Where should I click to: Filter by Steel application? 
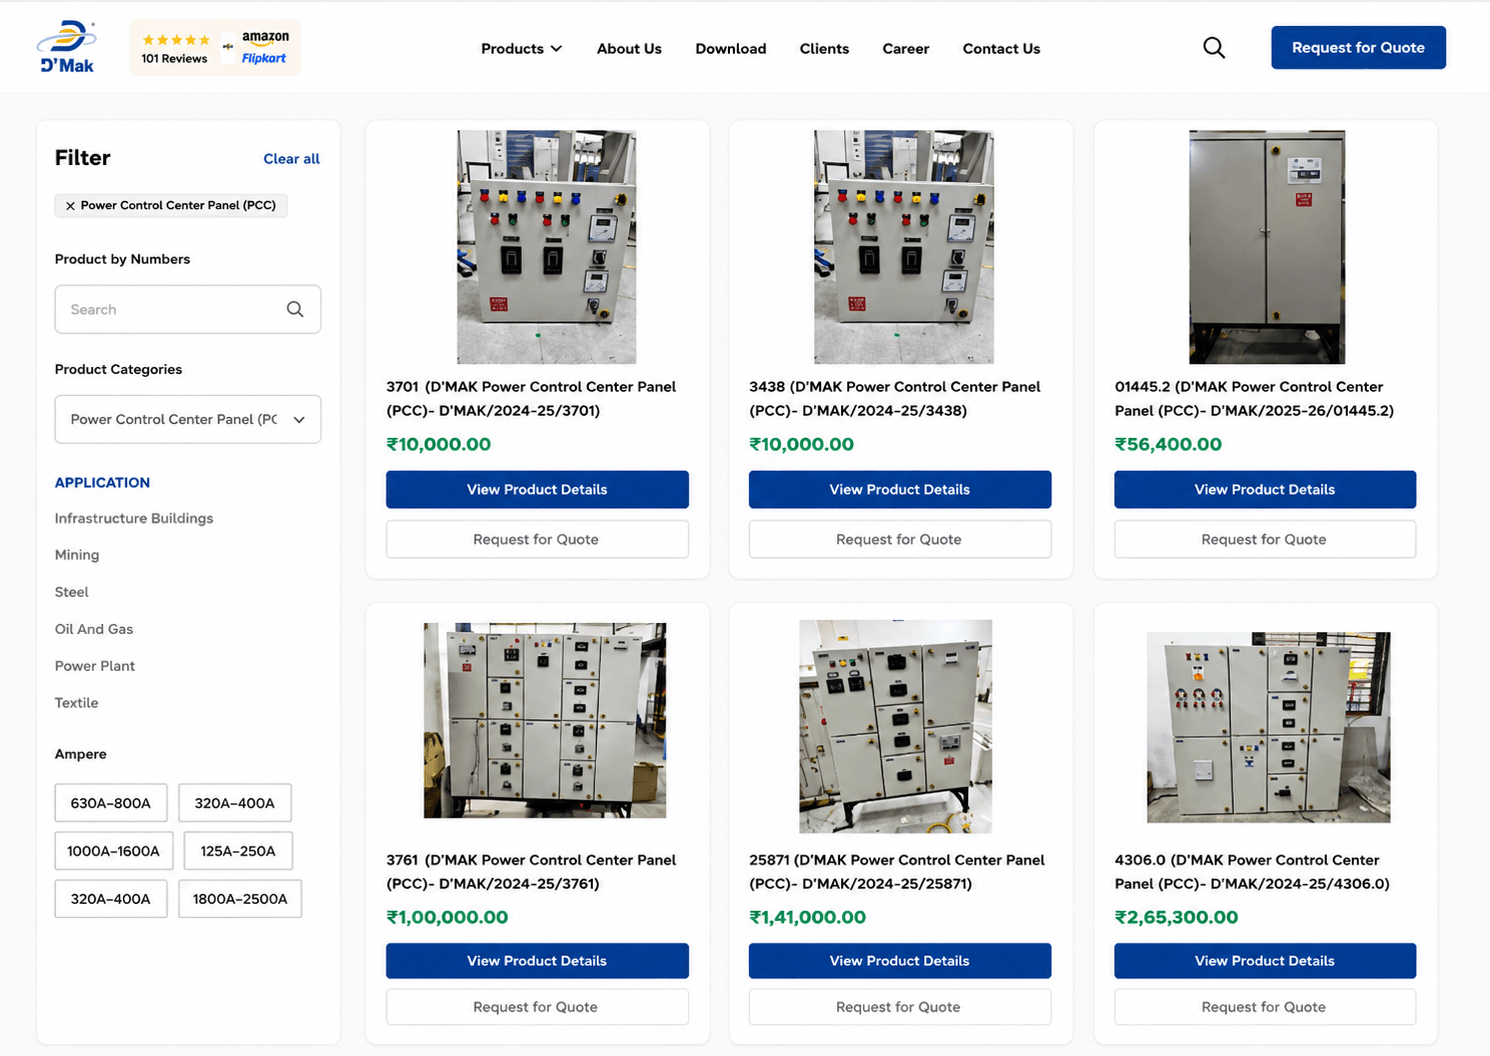(72, 592)
